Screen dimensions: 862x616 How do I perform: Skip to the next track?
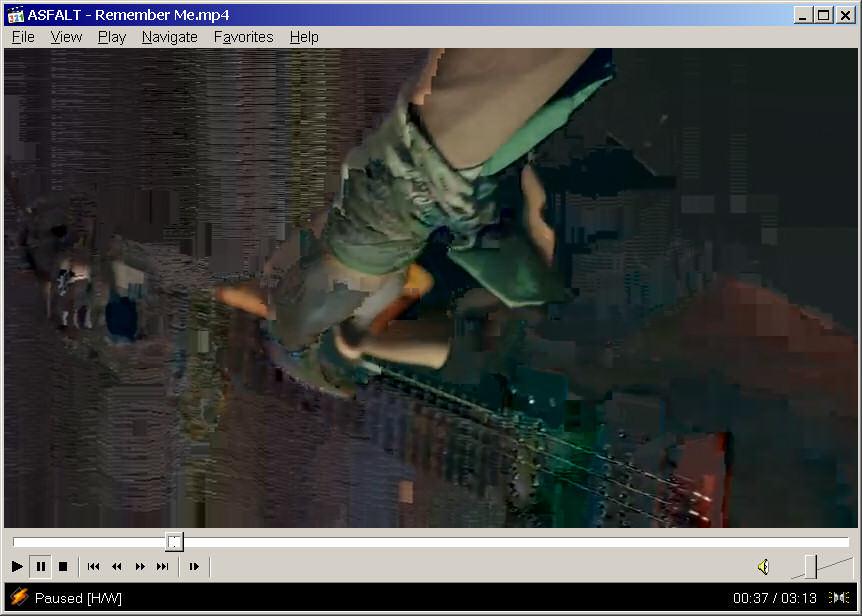[x=162, y=567]
